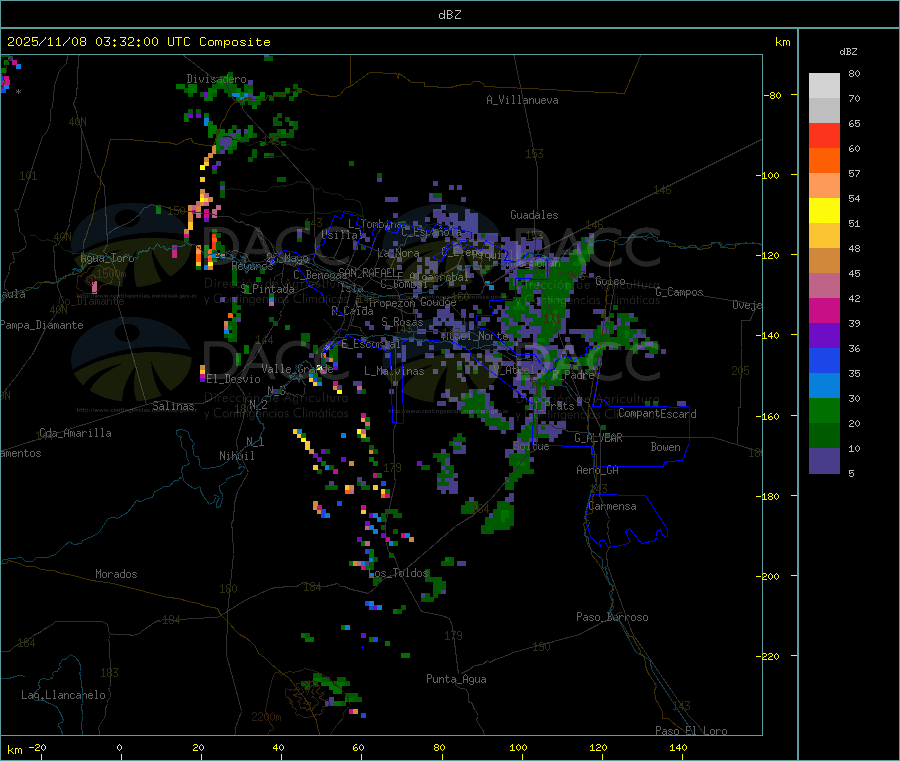Select the orange 57 dBZ legend swatch
This screenshot has width=900, height=761.
pos(824,161)
